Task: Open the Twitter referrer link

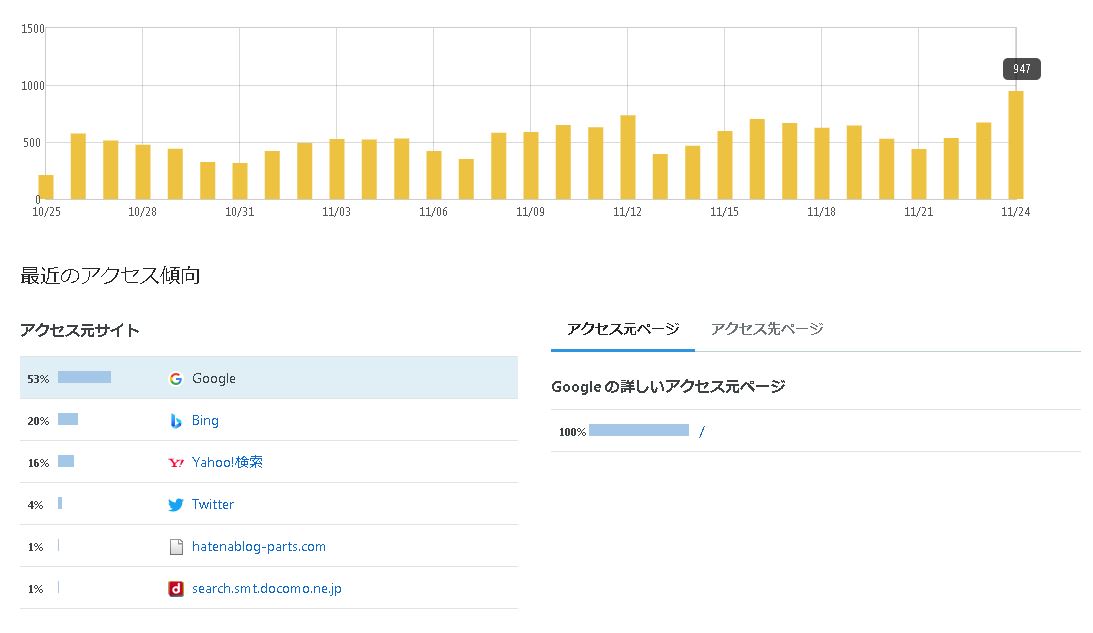Action: pyautogui.click(x=213, y=504)
